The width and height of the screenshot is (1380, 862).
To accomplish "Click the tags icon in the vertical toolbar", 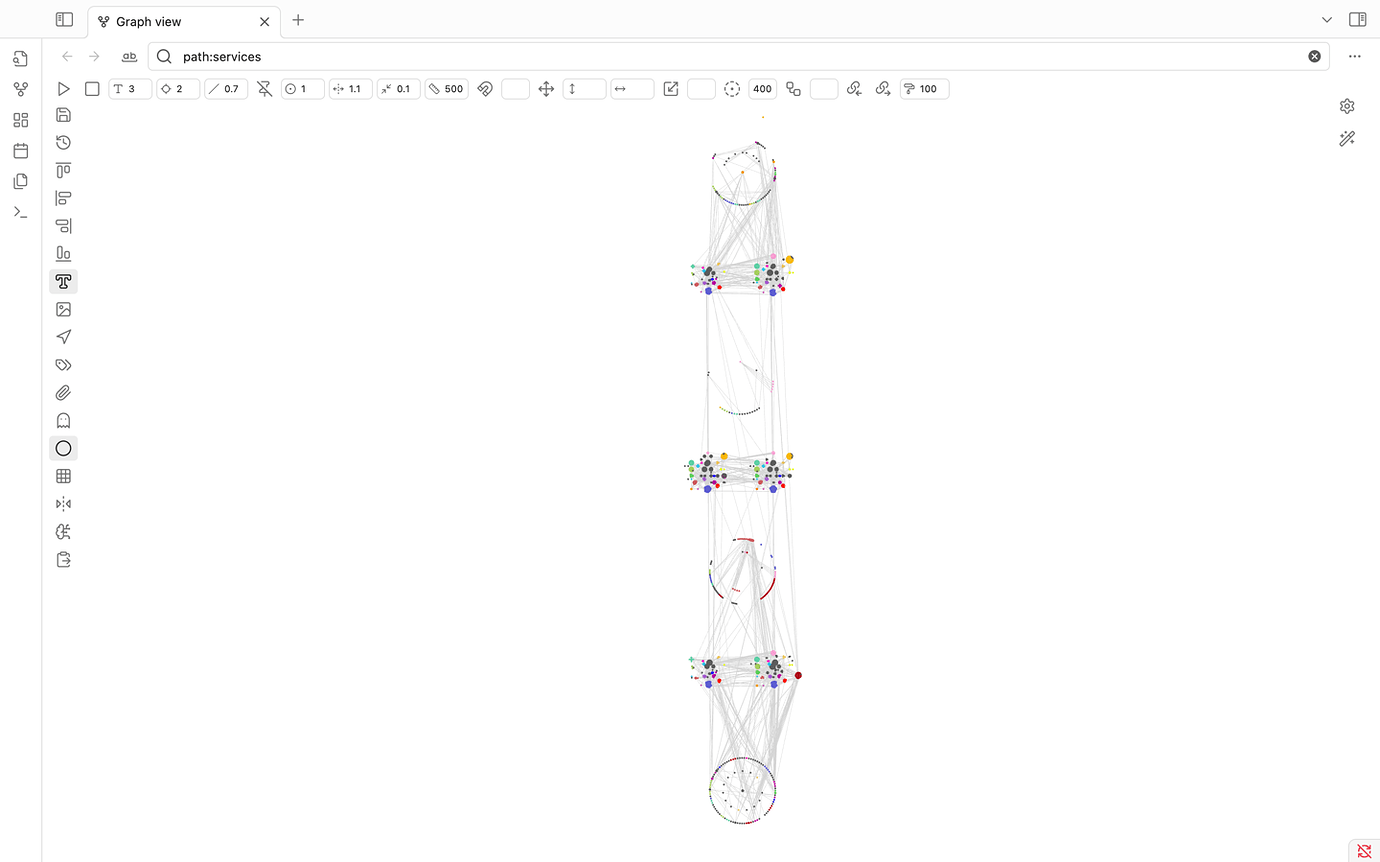I will coord(63,364).
